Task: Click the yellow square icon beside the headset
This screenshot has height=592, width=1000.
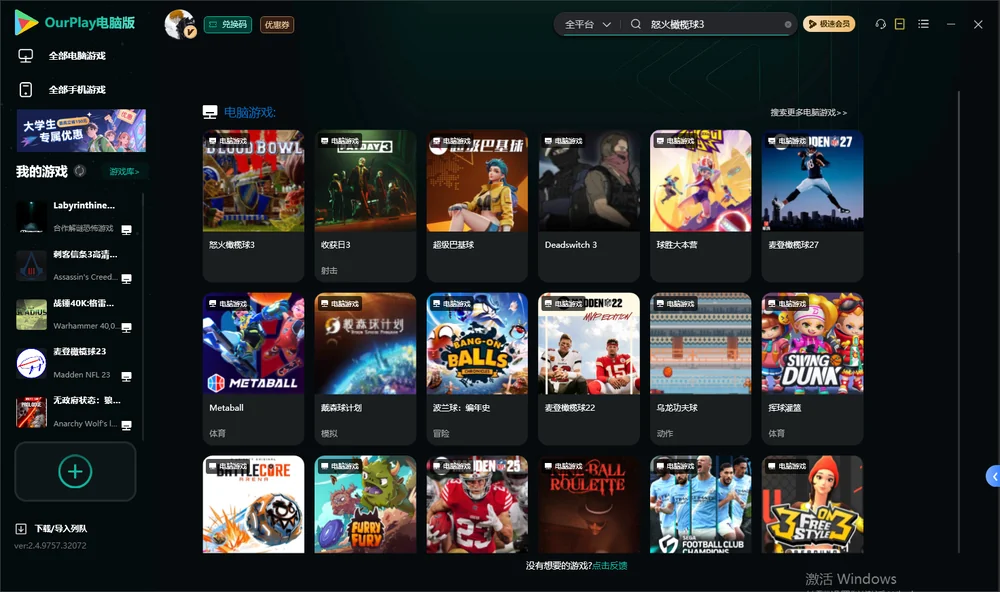Action: coord(900,24)
